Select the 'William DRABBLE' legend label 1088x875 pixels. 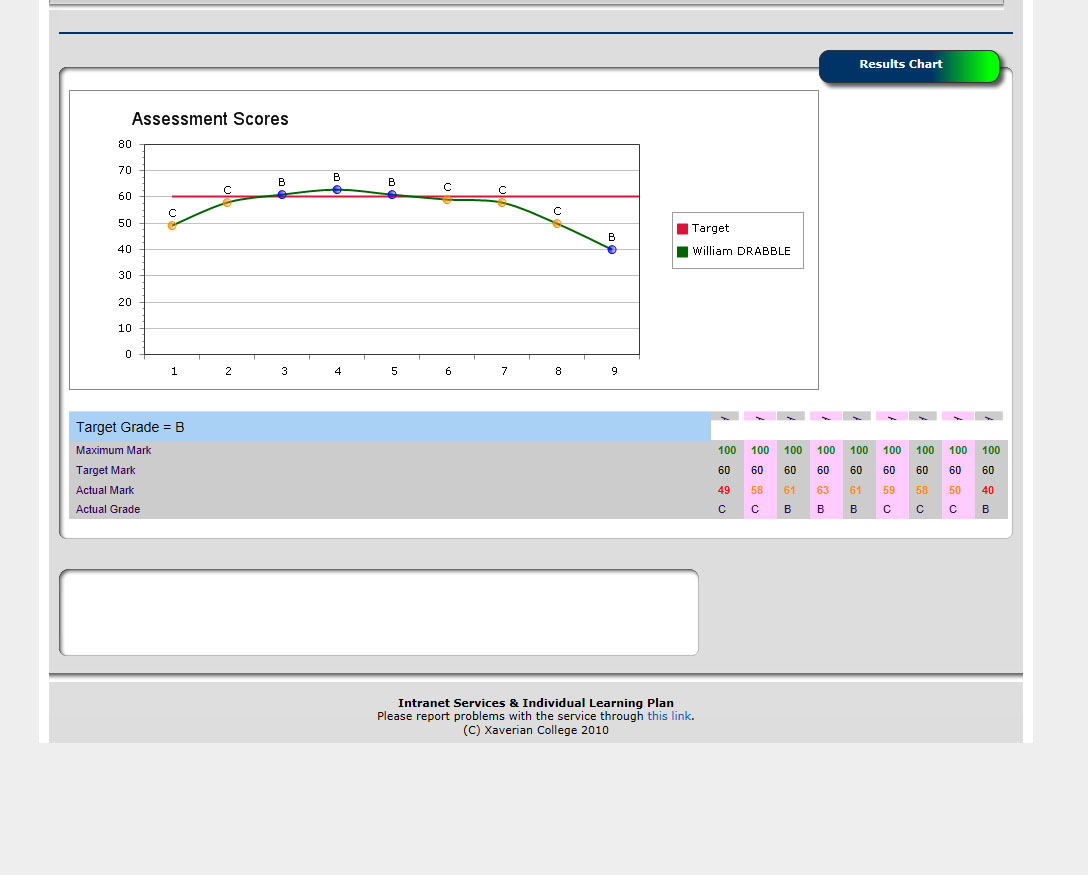coord(741,250)
